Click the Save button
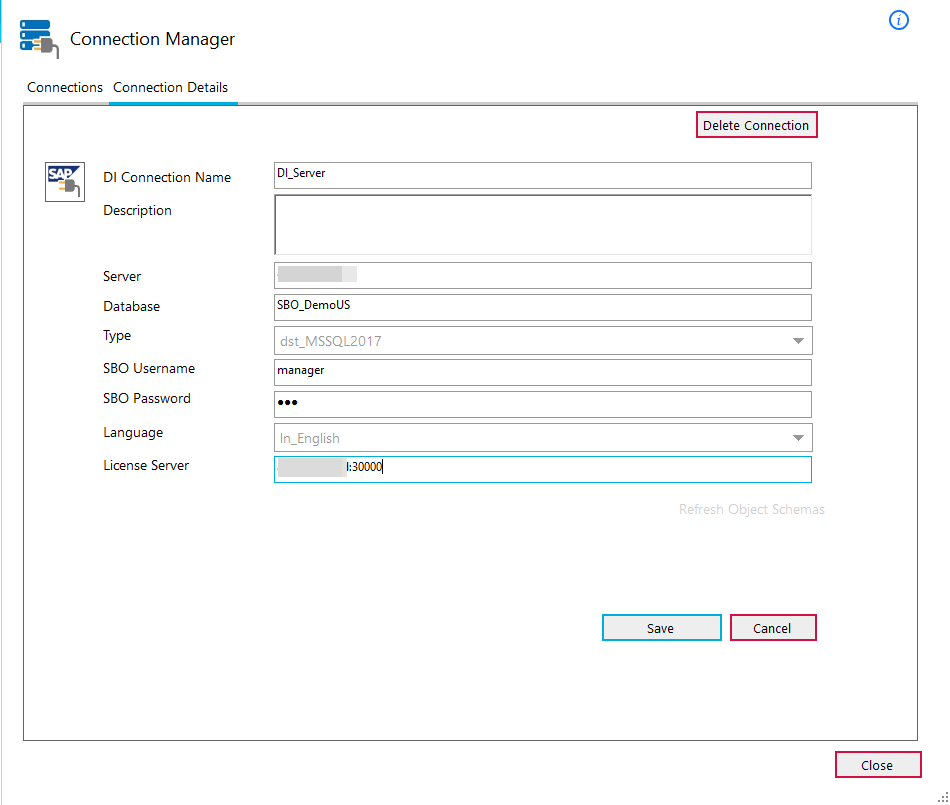The height and width of the screenshot is (805, 950). (x=661, y=628)
